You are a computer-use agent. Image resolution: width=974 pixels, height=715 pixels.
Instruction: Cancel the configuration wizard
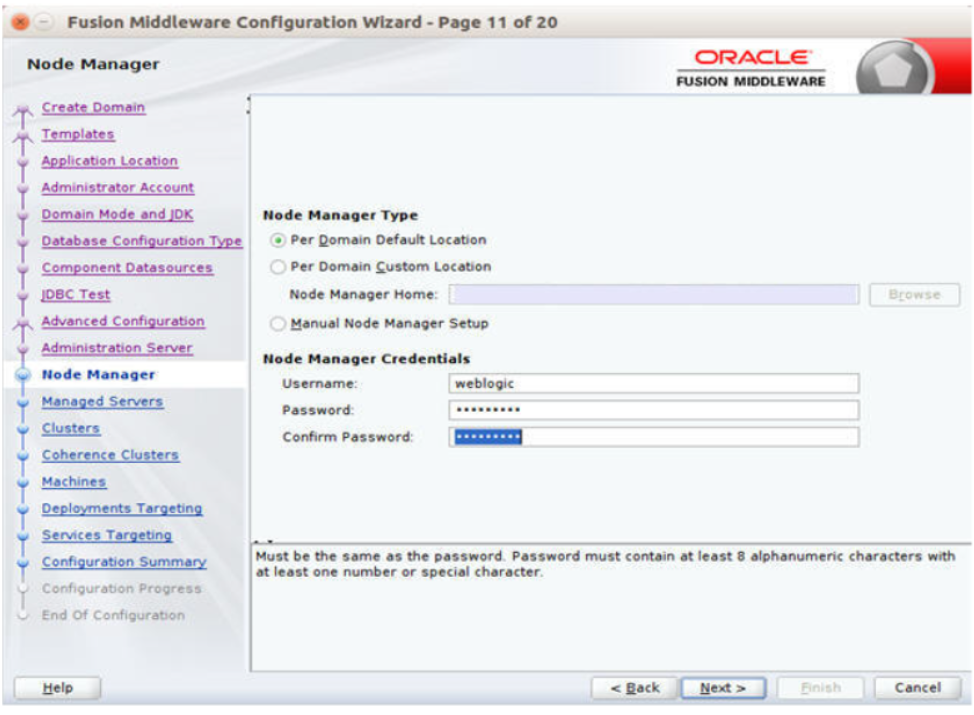pyautogui.click(x=917, y=688)
